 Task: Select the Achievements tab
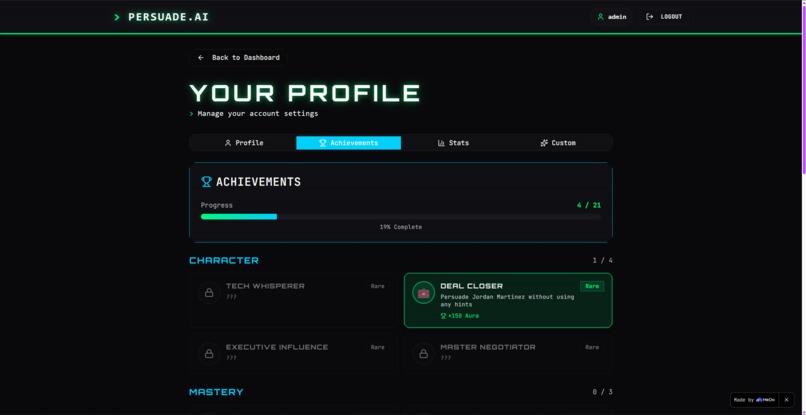[x=349, y=143]
